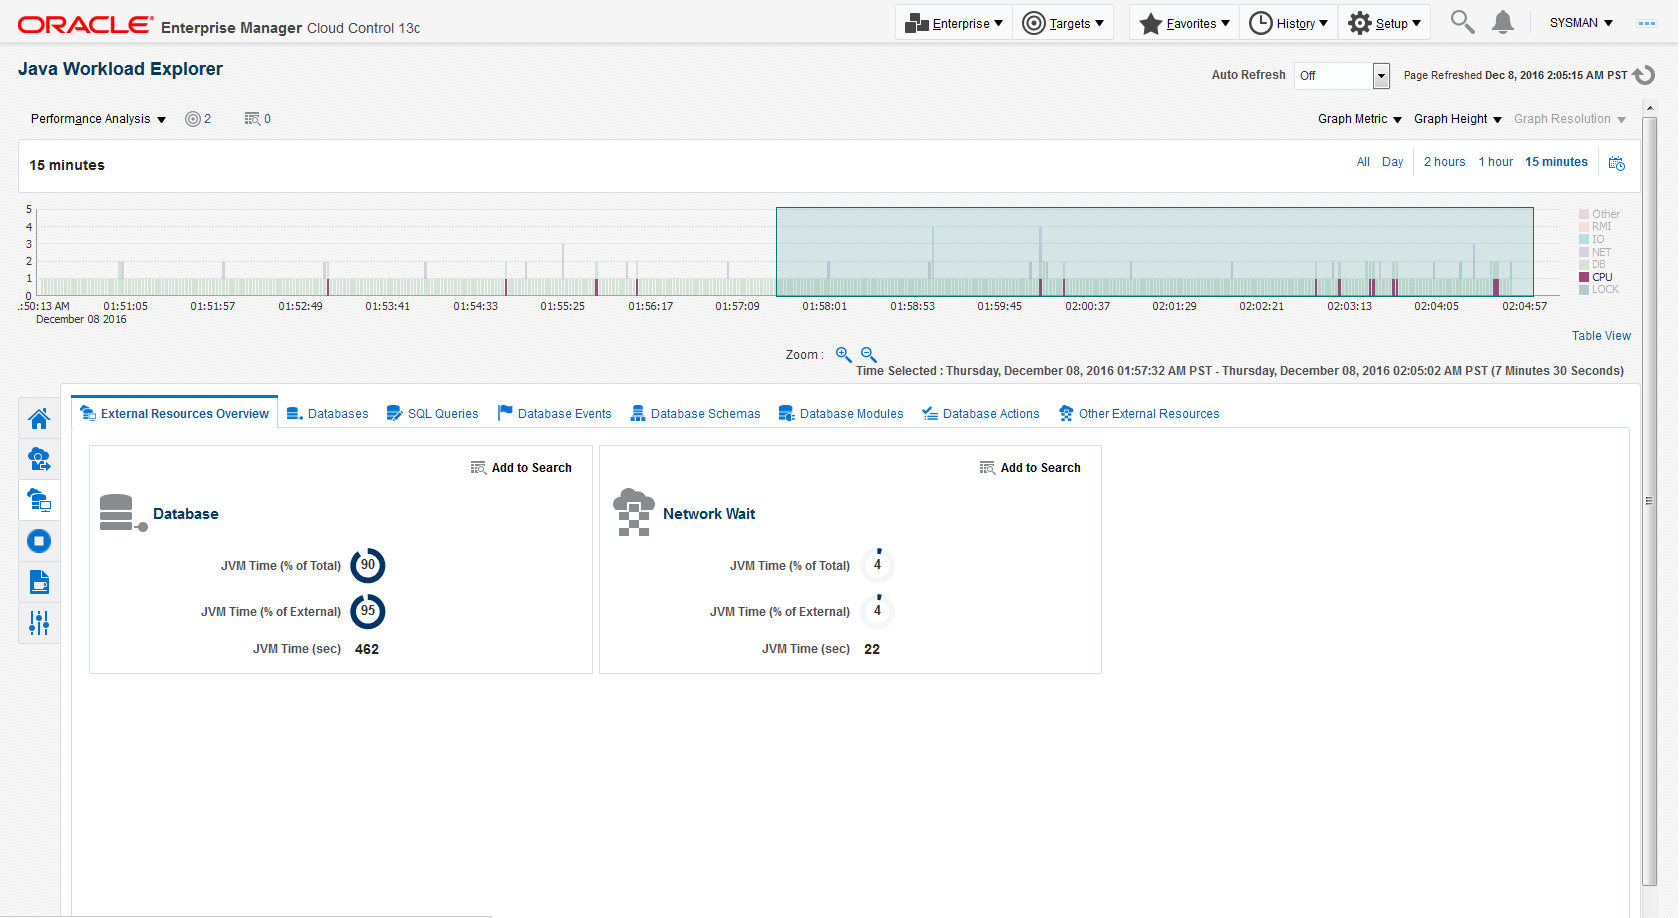Switch to the Database Schemas tab
This screenshot has width=1680, height=918.
[x=695, y=414]
